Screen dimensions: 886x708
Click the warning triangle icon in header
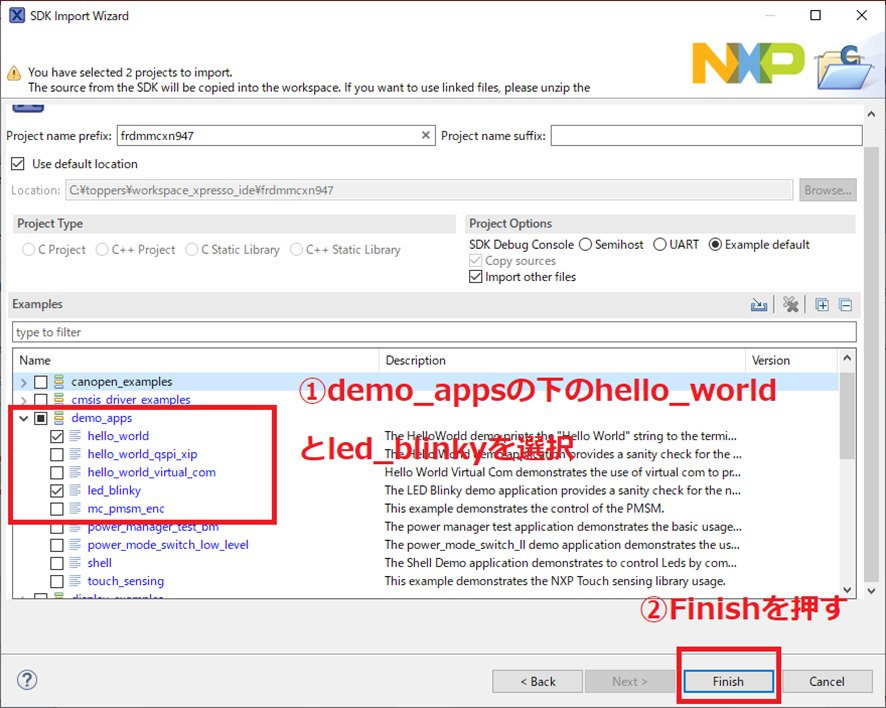click(14, 73)
